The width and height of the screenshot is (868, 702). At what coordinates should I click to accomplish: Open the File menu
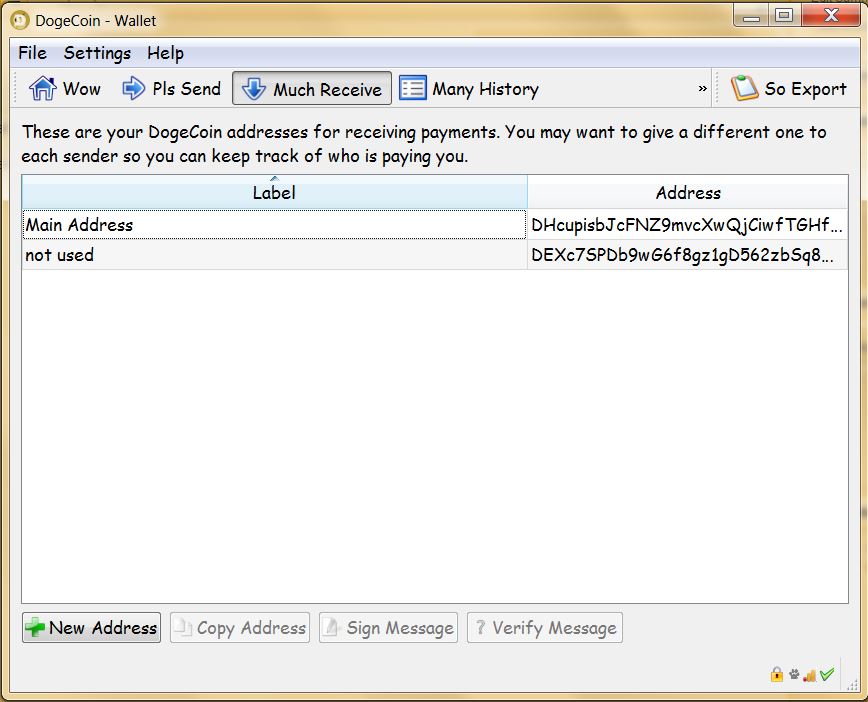click(32, 53)
